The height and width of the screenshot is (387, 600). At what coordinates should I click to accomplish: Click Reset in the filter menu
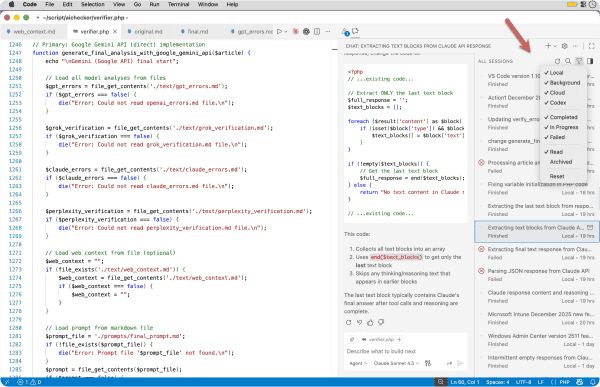pos(562,176)
